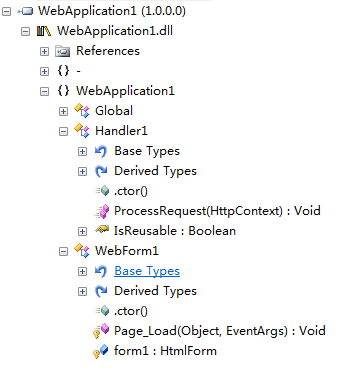360x375 pixels.
Task: Select the Global class label
Action: 114,111
